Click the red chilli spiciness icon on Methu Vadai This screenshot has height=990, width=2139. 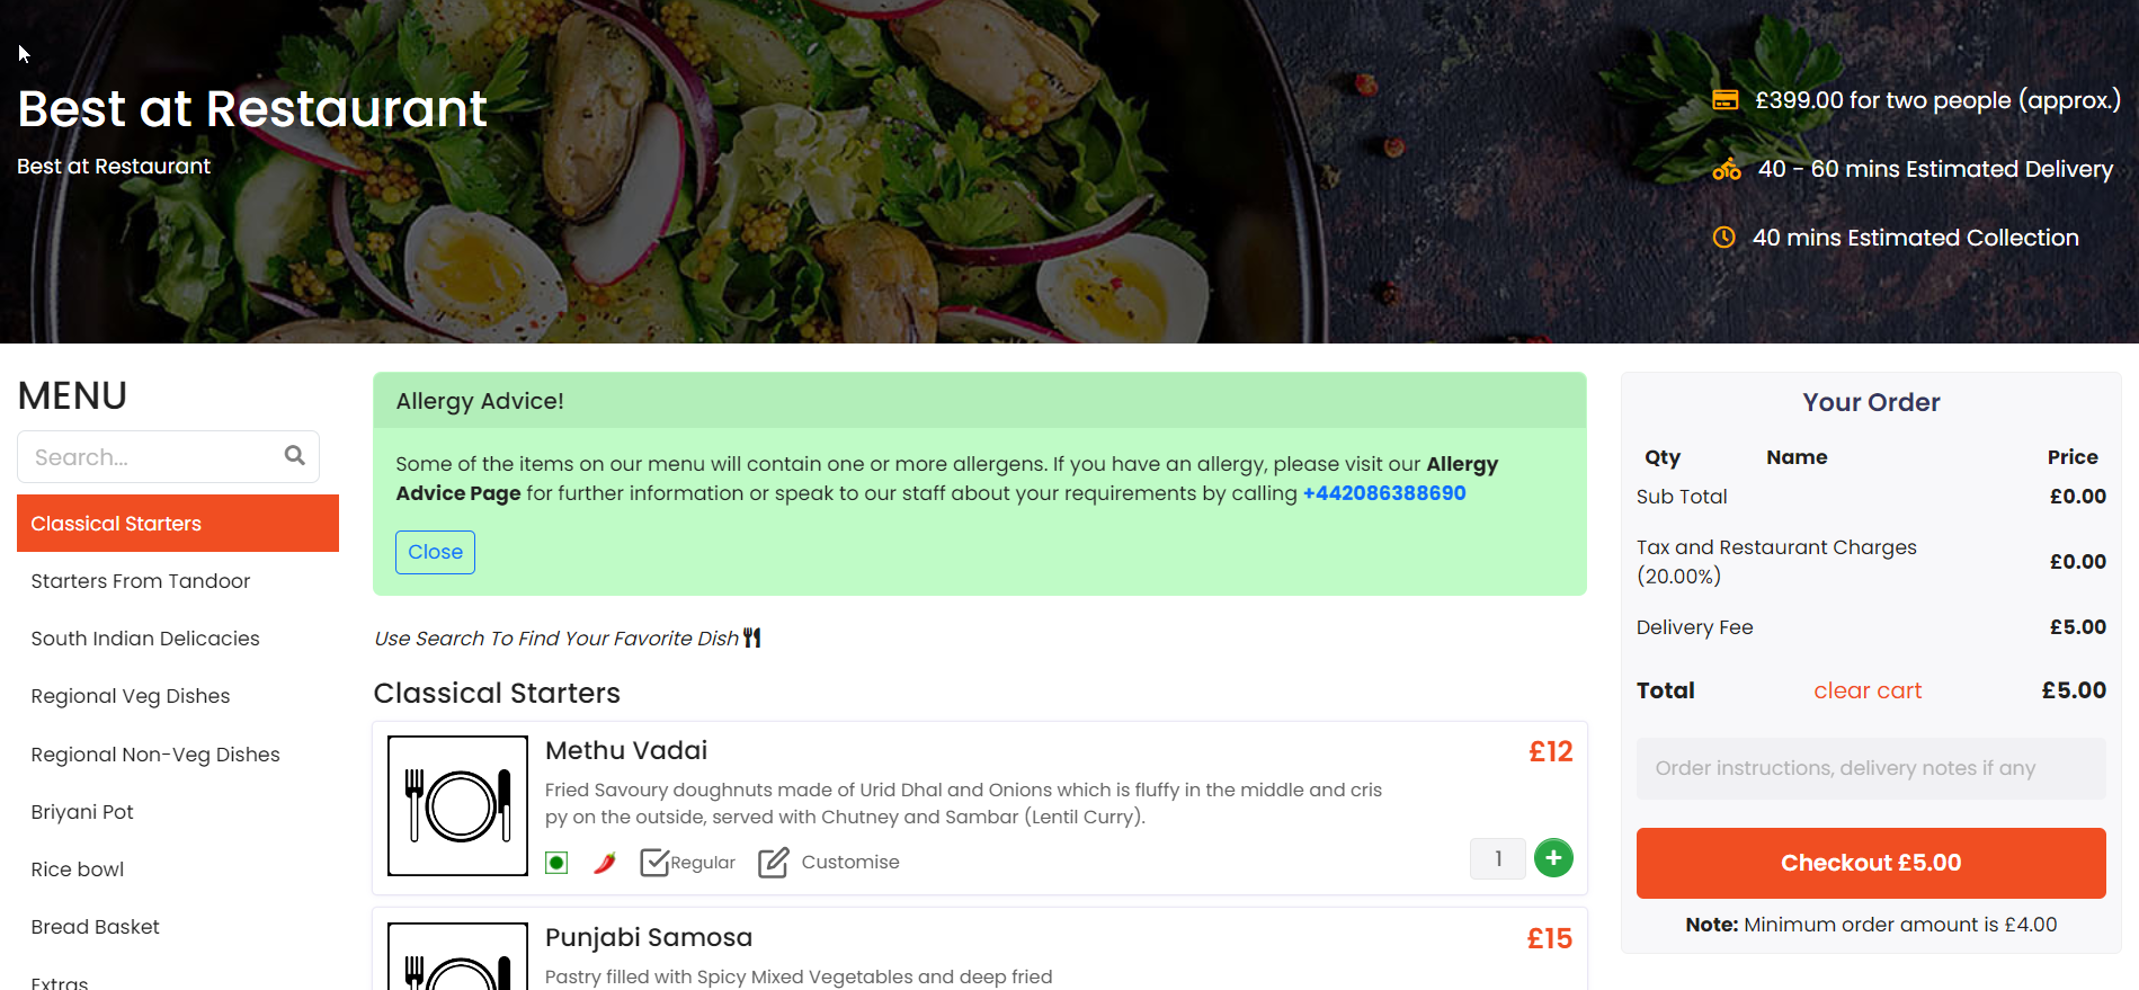(x=604, y=861)
